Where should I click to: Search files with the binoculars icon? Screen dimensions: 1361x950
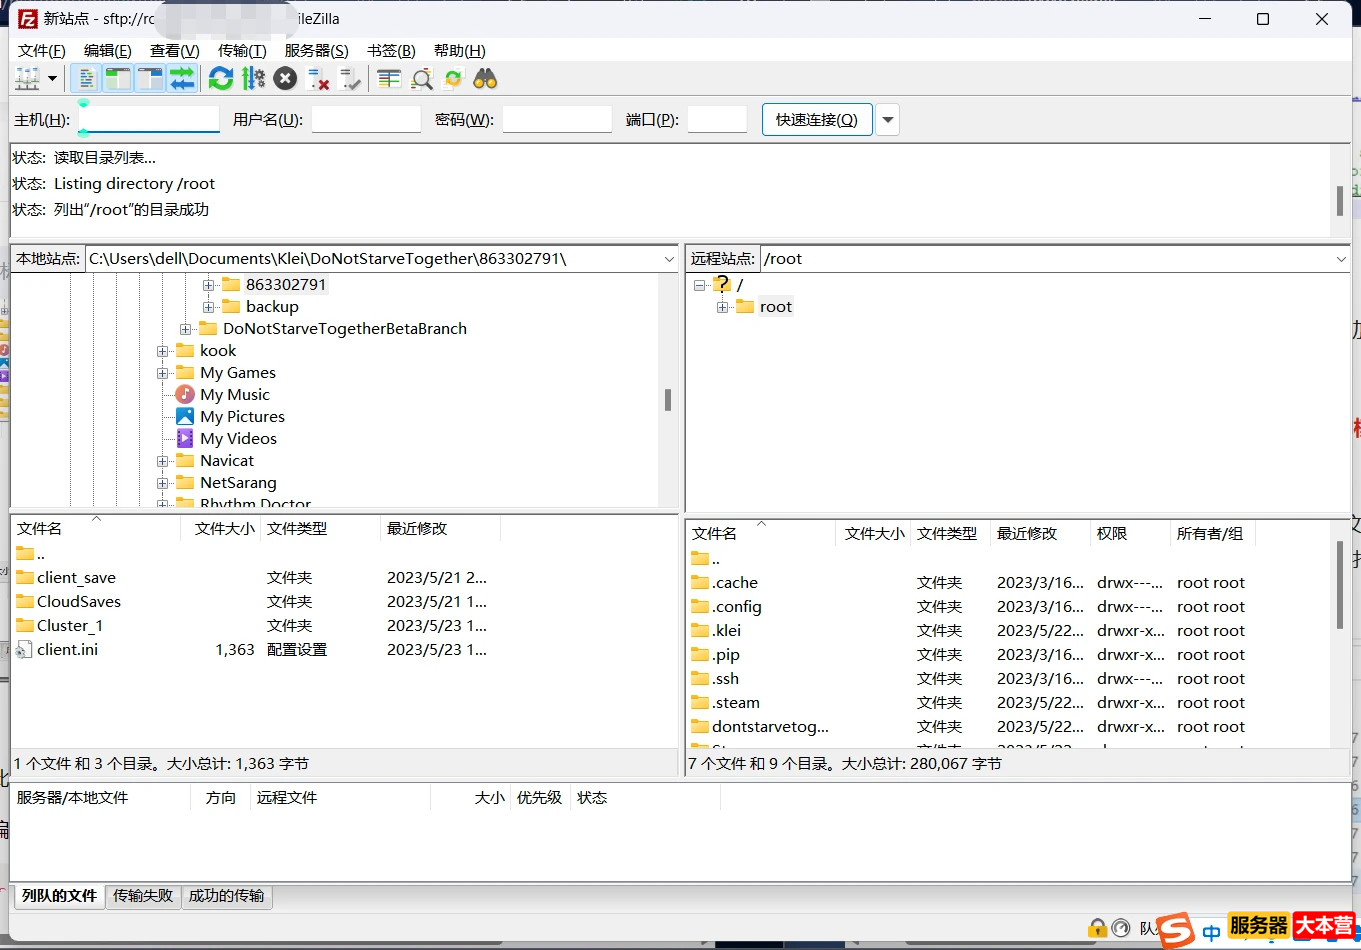coord(486,79)
